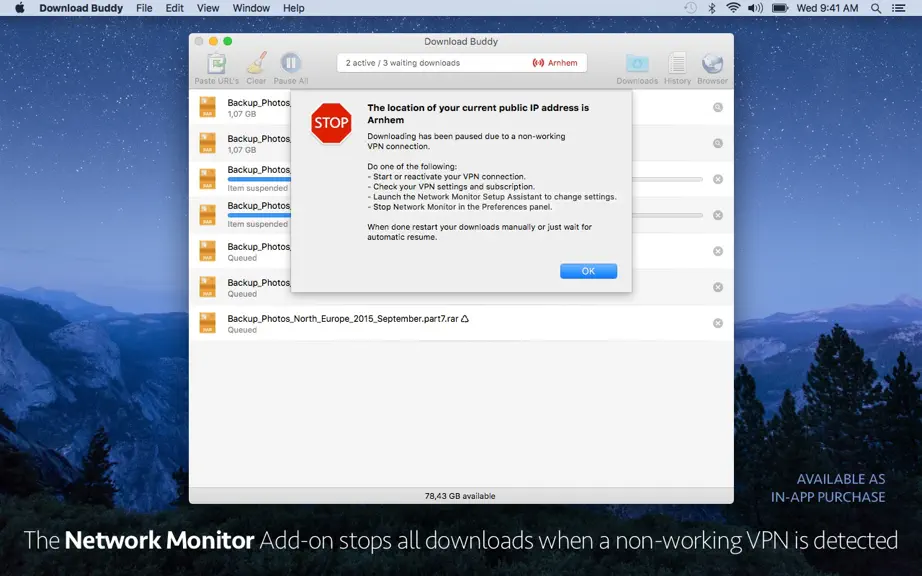922x576 pixels.
Task: Open the Downloads folder icon
Action: pos(637,63)
